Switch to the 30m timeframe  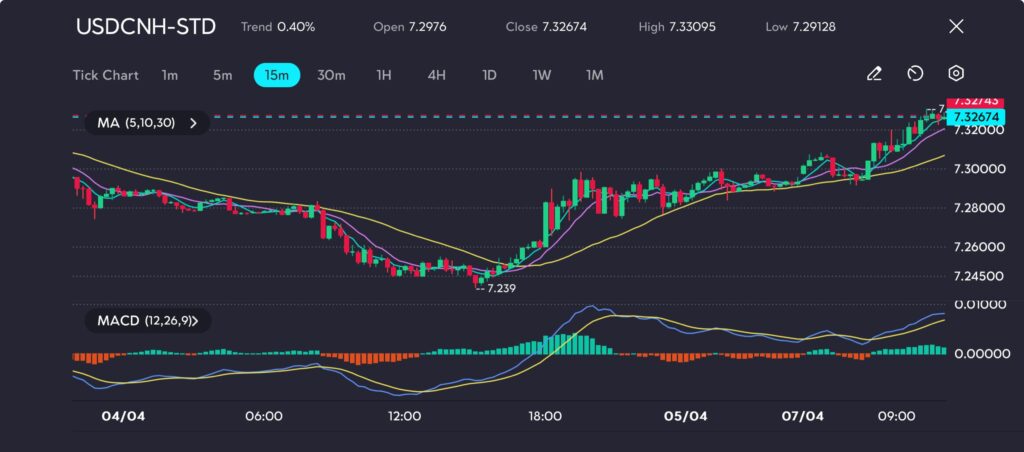click(331, 75)
